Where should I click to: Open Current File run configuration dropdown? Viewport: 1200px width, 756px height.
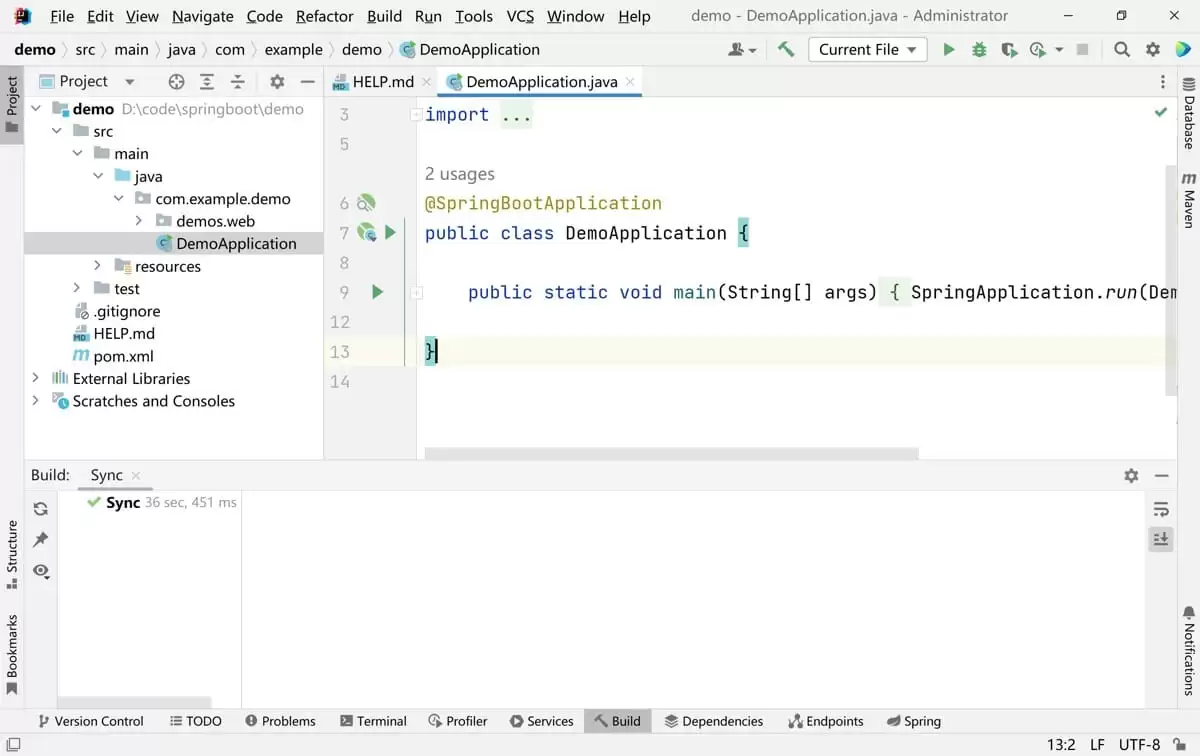coord(867,49)
